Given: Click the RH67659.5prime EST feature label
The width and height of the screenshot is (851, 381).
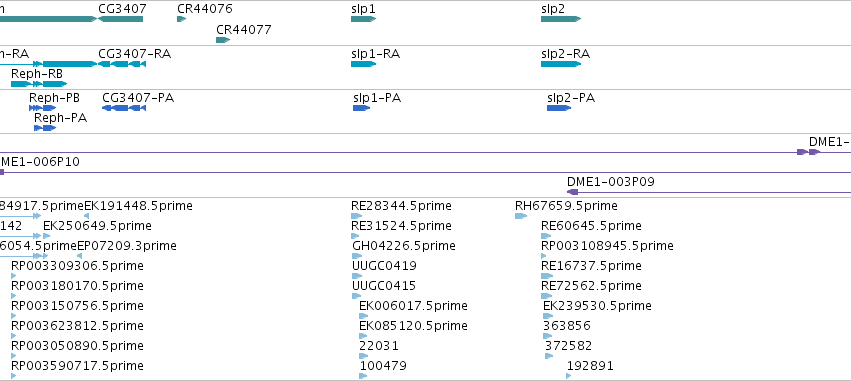Looking at the screenshot, I should (x=566, y=206).
